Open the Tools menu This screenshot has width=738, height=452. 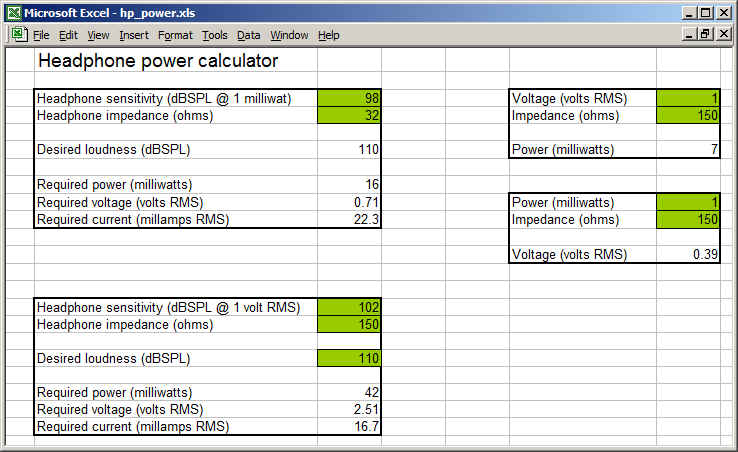pyautogui.click(x=214, y=35)
